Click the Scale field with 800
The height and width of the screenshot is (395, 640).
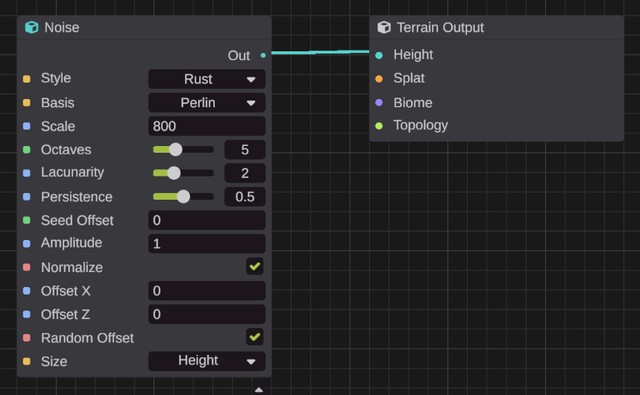207,126
